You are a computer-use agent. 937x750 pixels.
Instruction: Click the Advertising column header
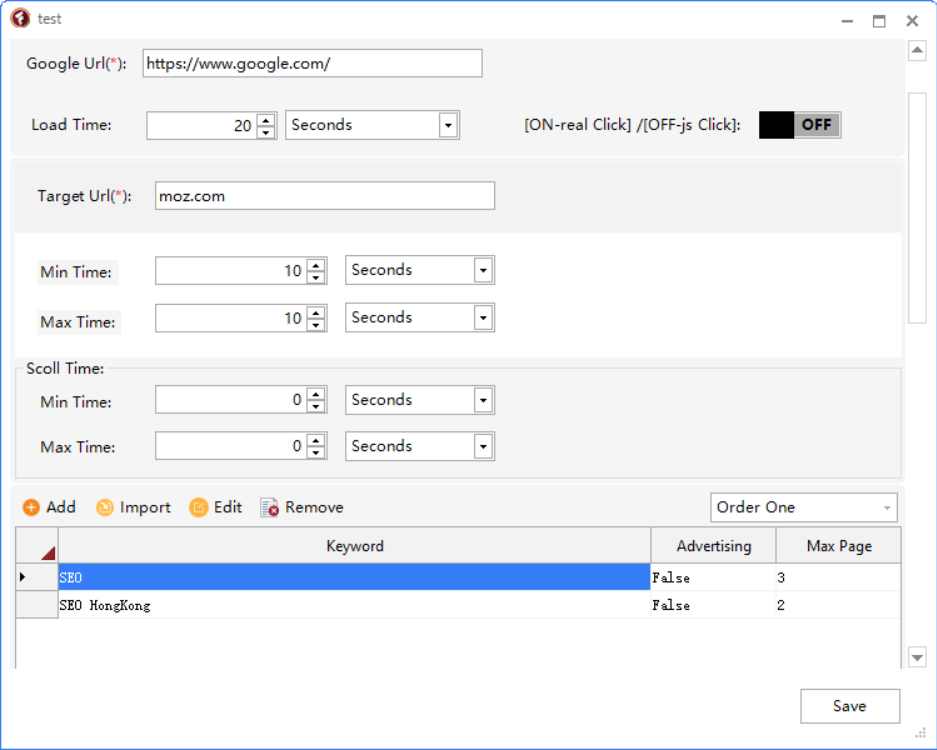714,546
